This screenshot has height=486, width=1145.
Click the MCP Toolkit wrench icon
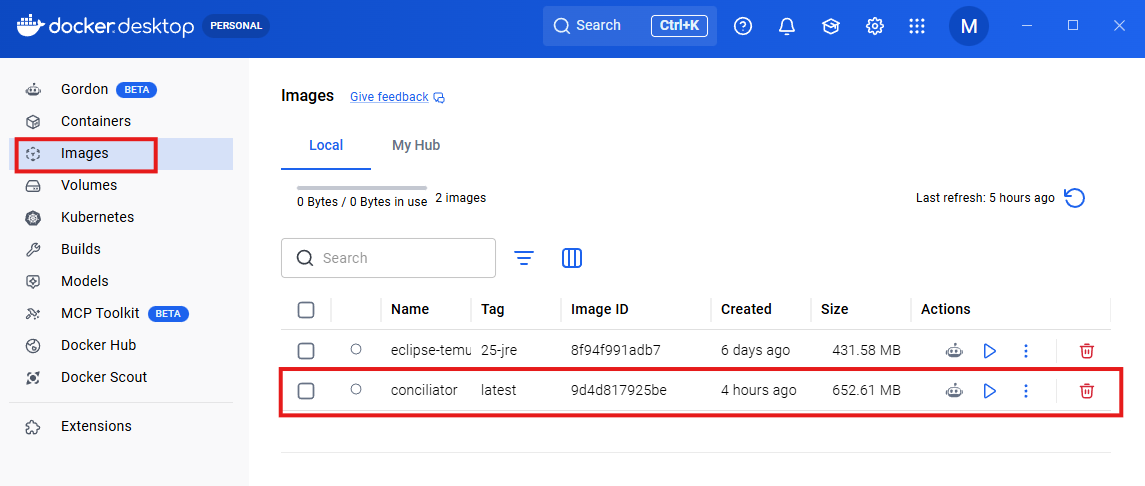pyautogui.click(x=33, y=314)
